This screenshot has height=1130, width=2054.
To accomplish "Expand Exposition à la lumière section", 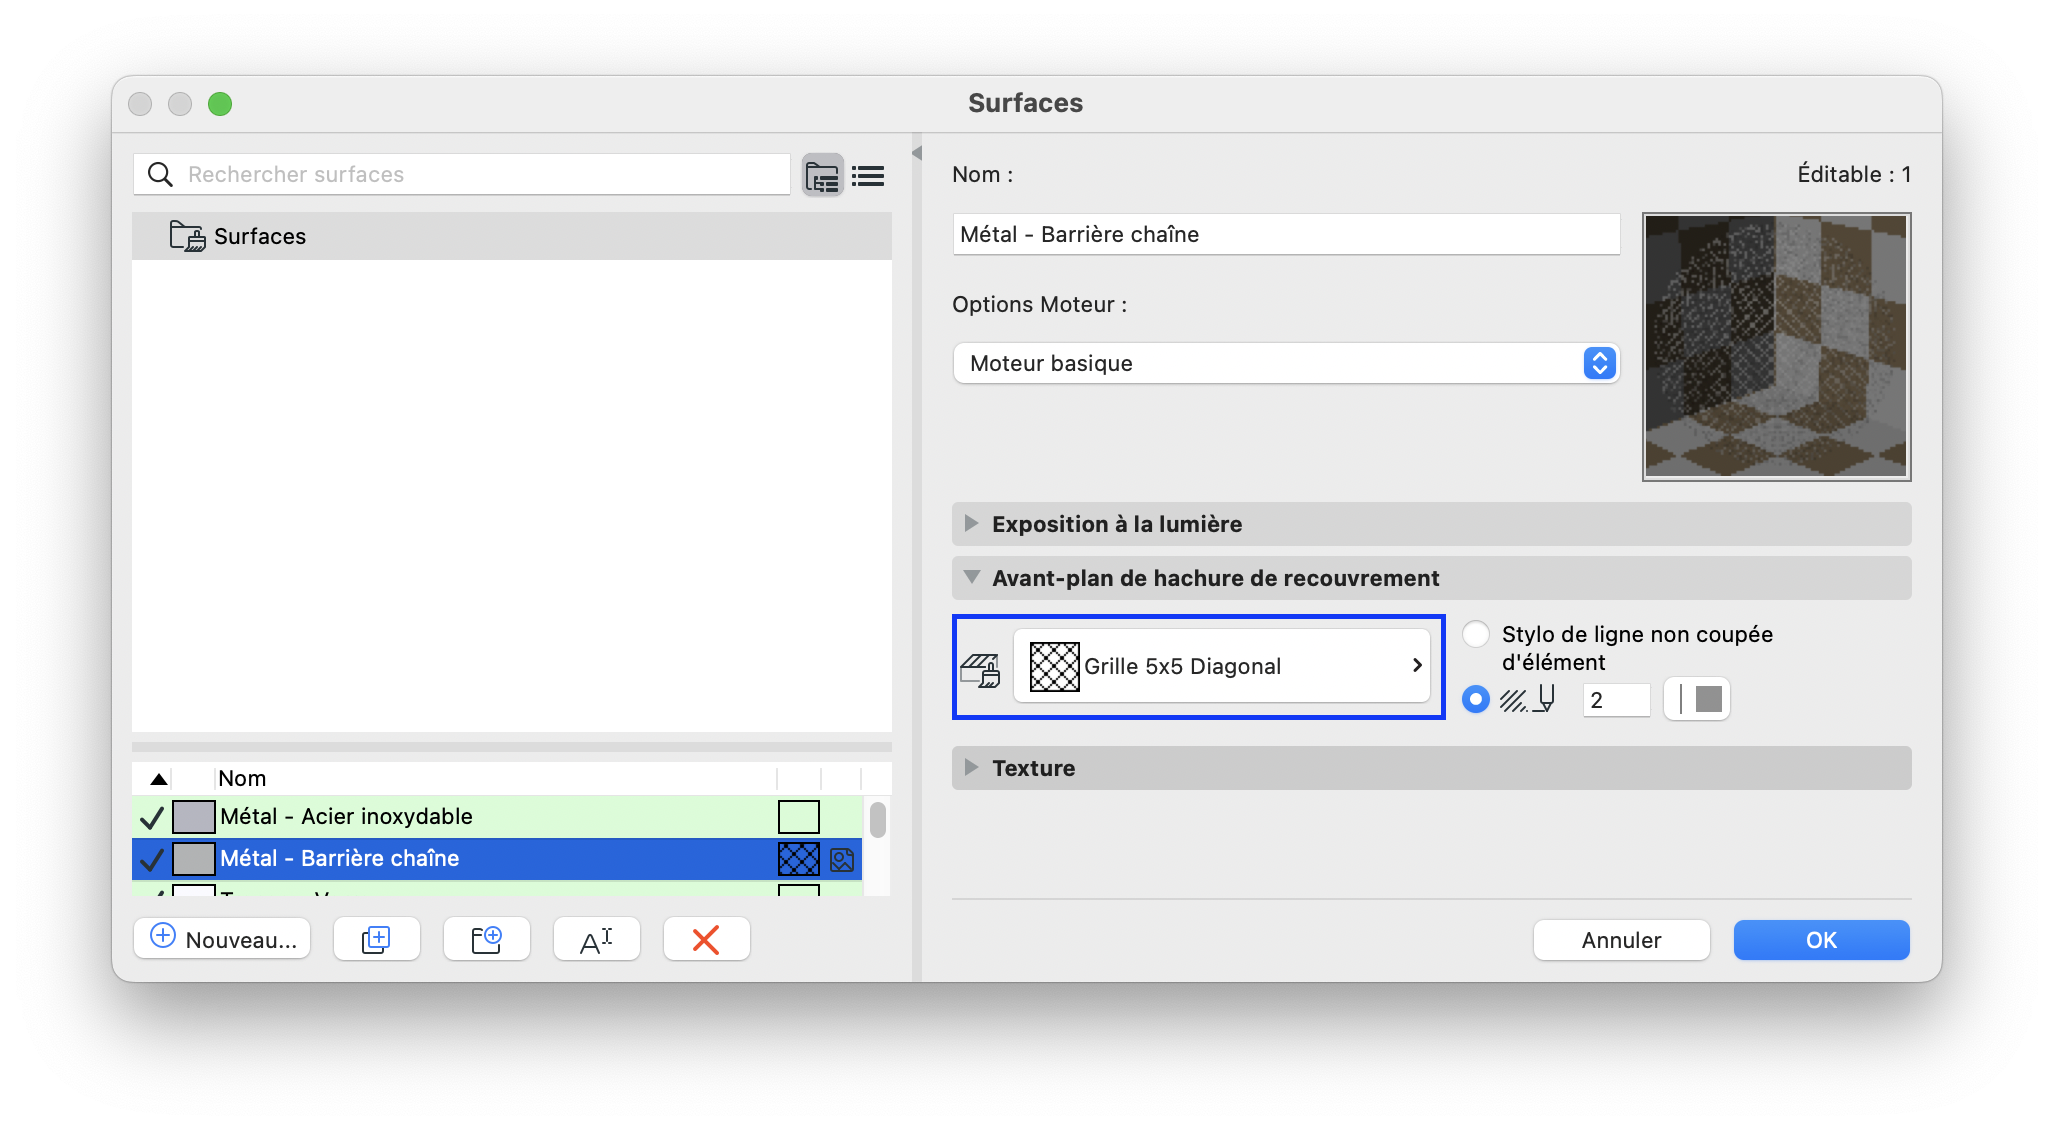I will (1431, 524).
